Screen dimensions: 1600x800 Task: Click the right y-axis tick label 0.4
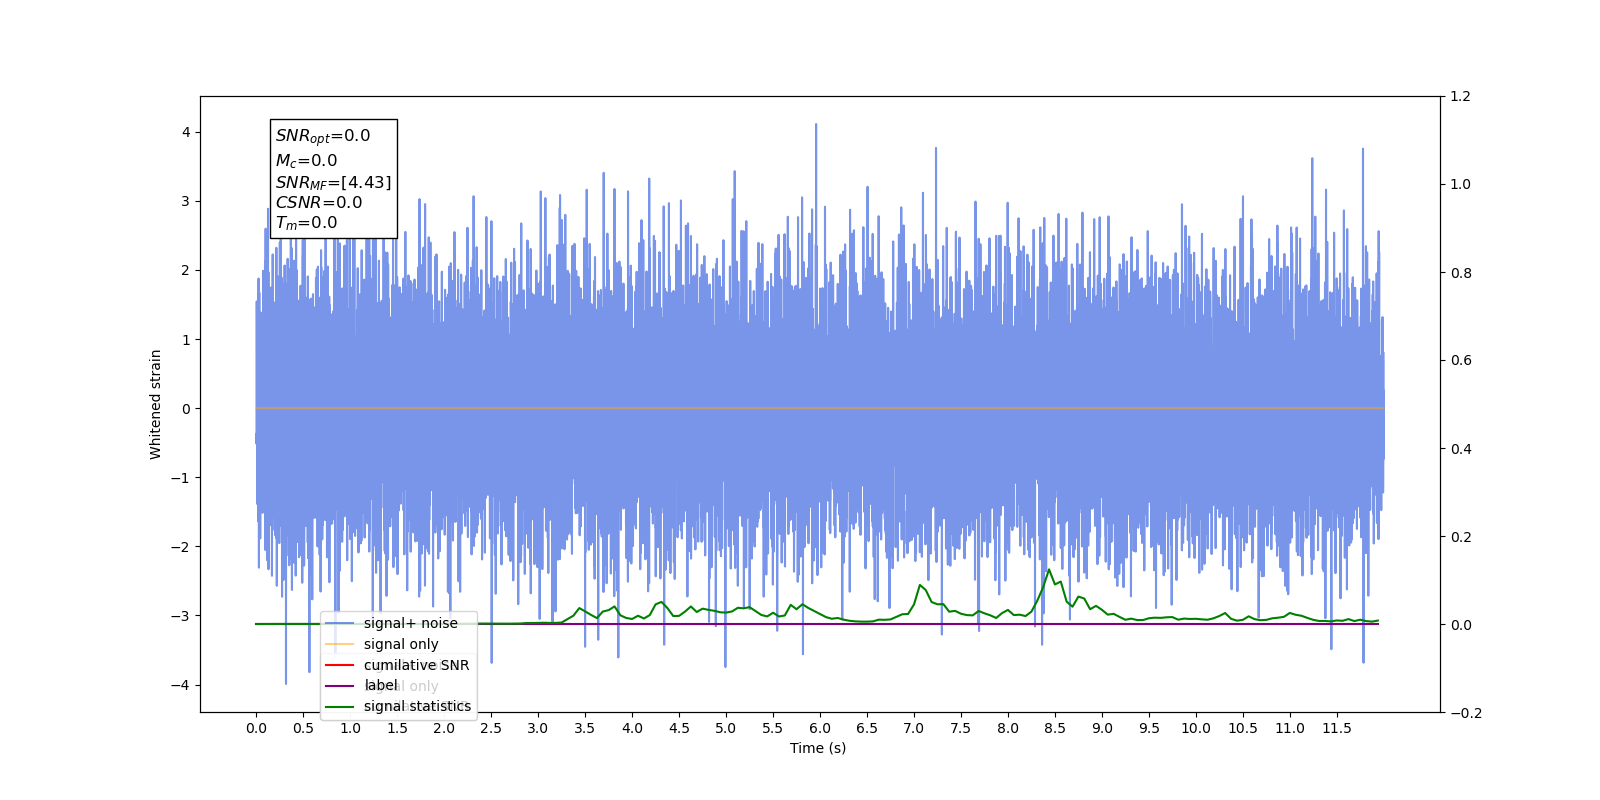pyautogui.click(x=1461, y=449)
